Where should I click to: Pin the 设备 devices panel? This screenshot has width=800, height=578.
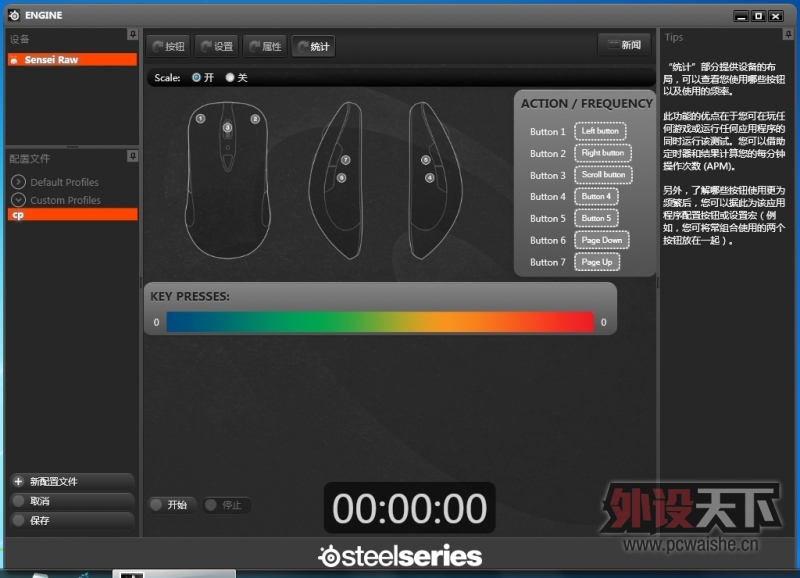(x=133, y=34)
